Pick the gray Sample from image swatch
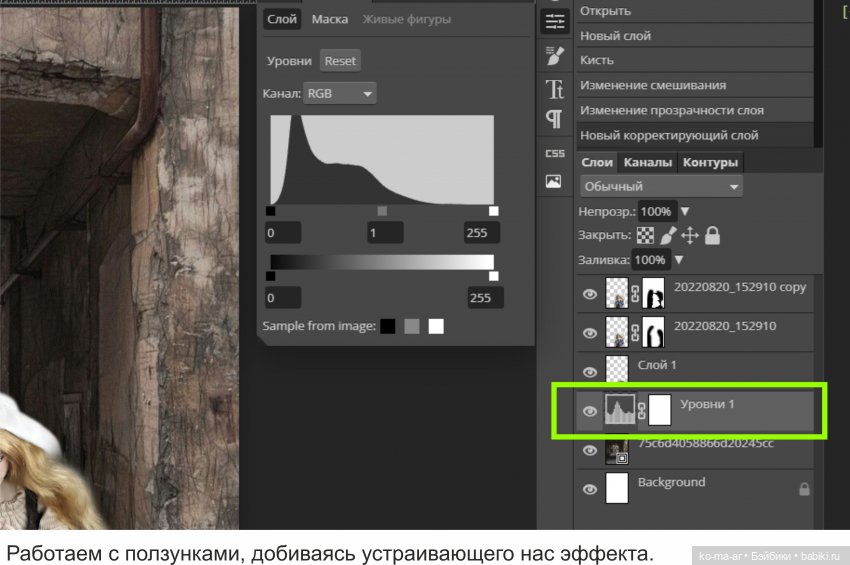Viewport: 850px width, 565px height. [412, 326]
